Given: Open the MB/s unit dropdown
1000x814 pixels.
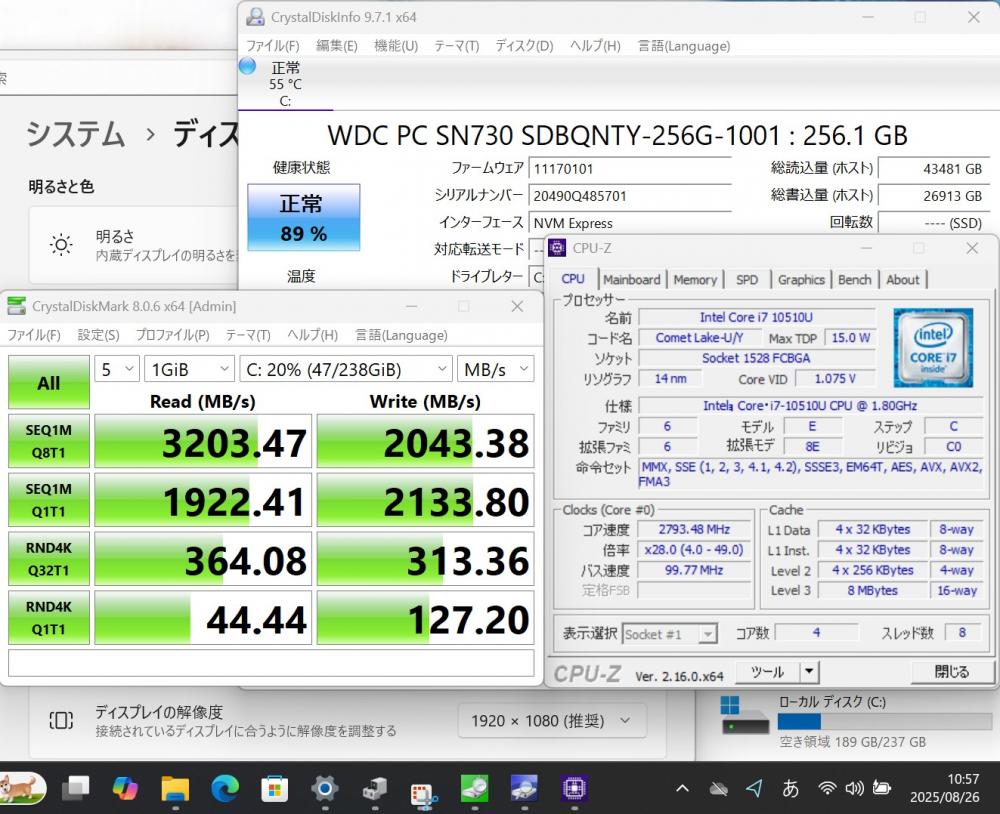Looking at the screenshot, I should click(496, 369).
